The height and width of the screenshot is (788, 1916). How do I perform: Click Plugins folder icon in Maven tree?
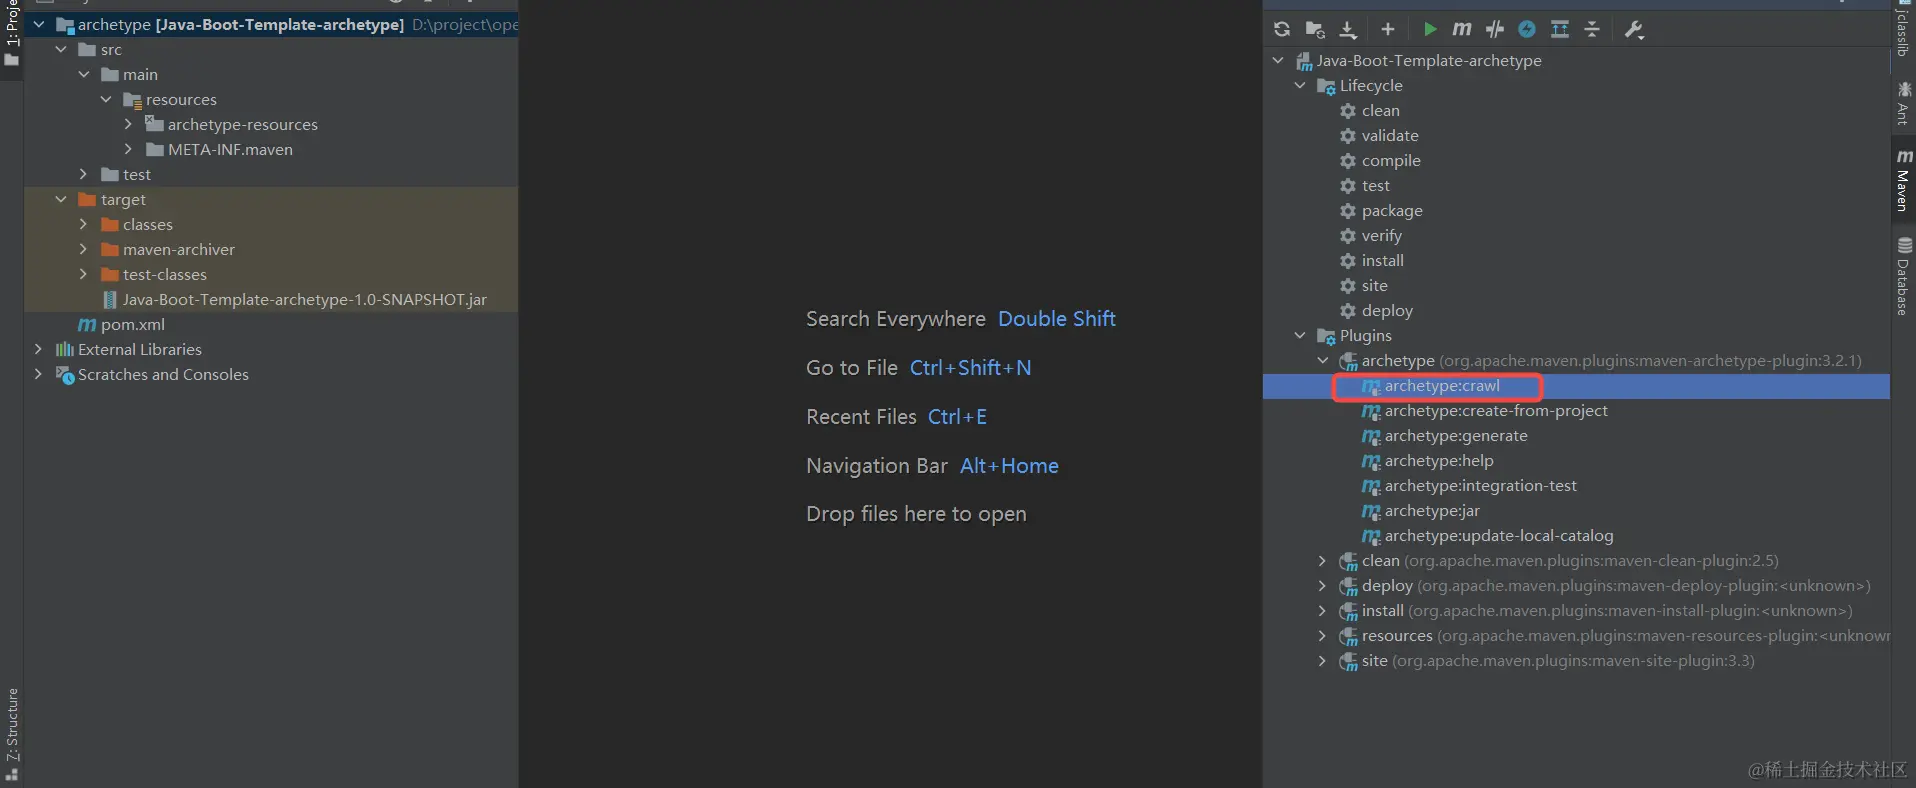pos(1326,336)
